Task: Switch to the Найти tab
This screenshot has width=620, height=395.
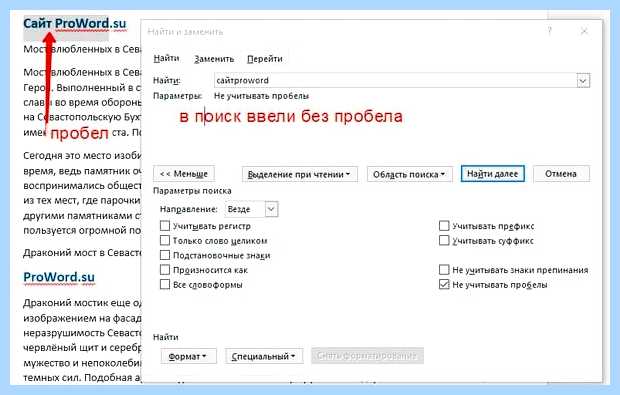Action: point(166,59)
